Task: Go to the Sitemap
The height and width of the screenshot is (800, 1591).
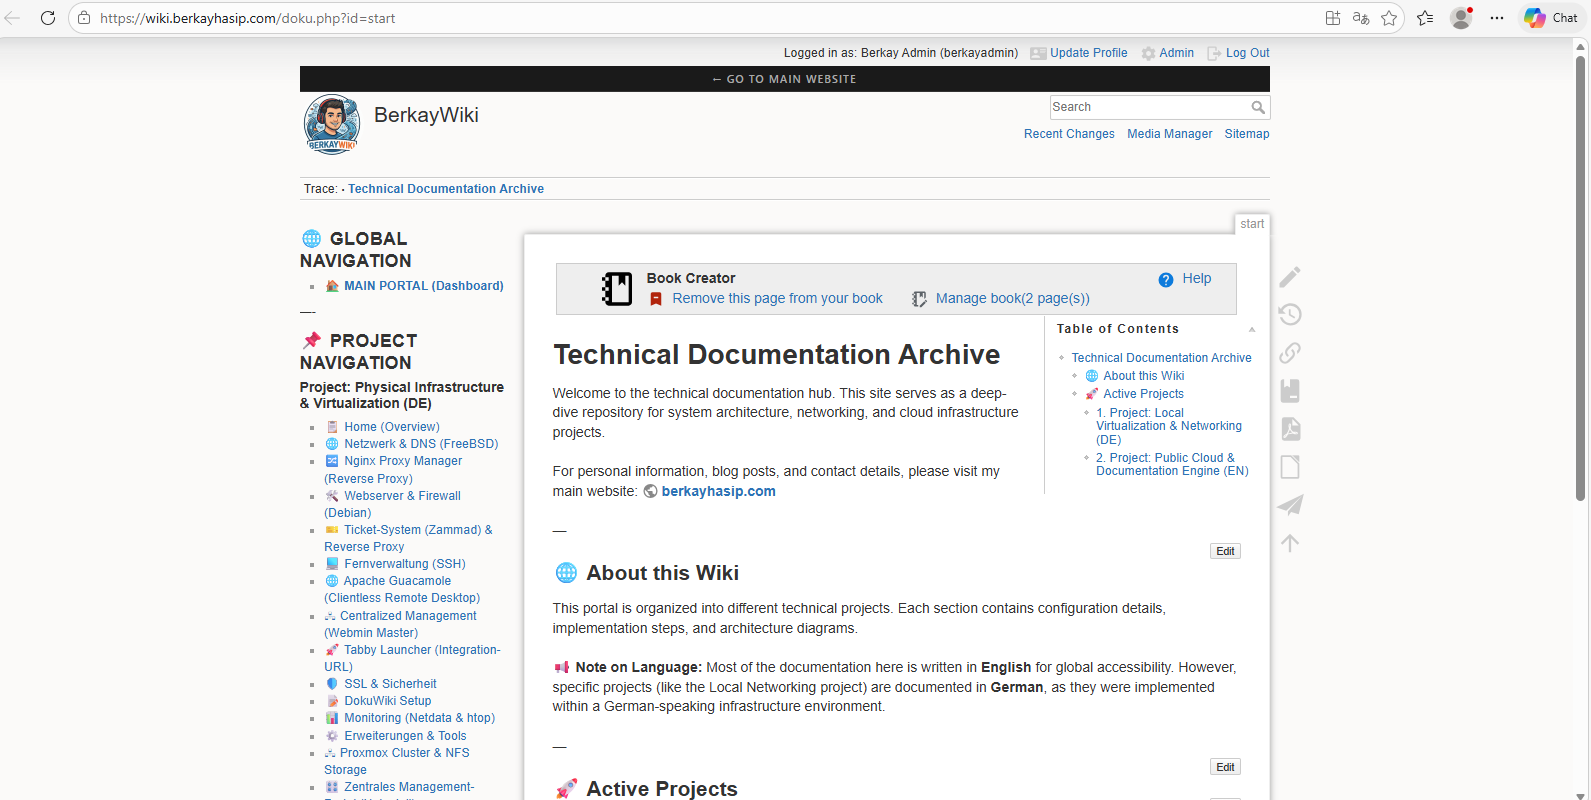Action: coord(1246,134)
